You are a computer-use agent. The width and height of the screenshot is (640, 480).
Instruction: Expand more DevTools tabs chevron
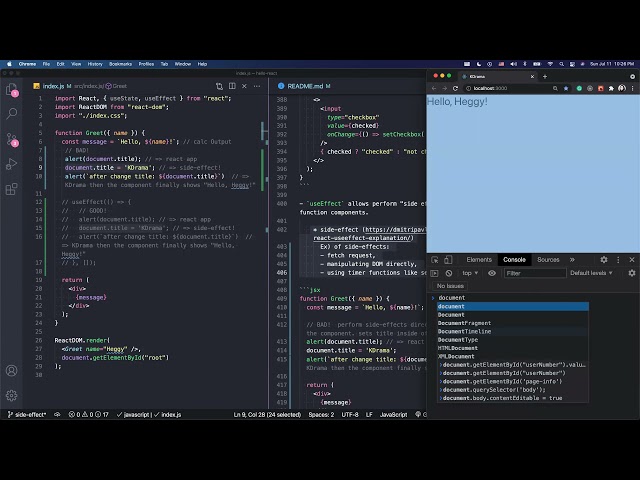click(572, 260)
